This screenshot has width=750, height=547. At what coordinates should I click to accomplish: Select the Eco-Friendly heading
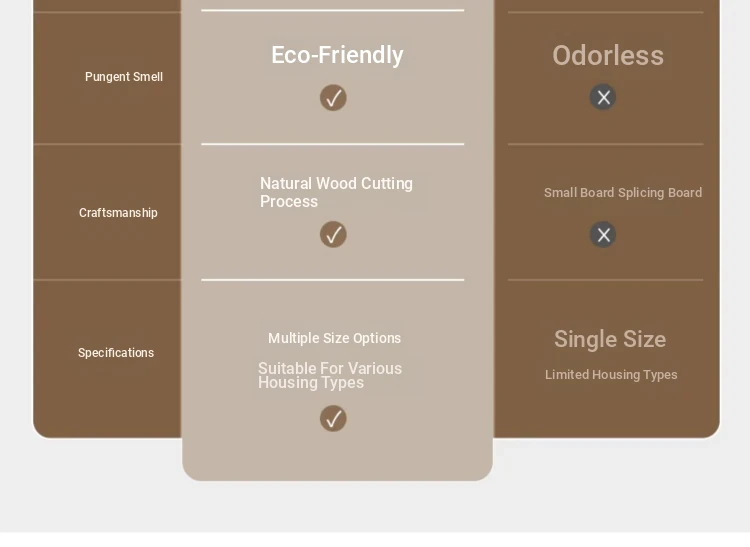click(337, 55)
